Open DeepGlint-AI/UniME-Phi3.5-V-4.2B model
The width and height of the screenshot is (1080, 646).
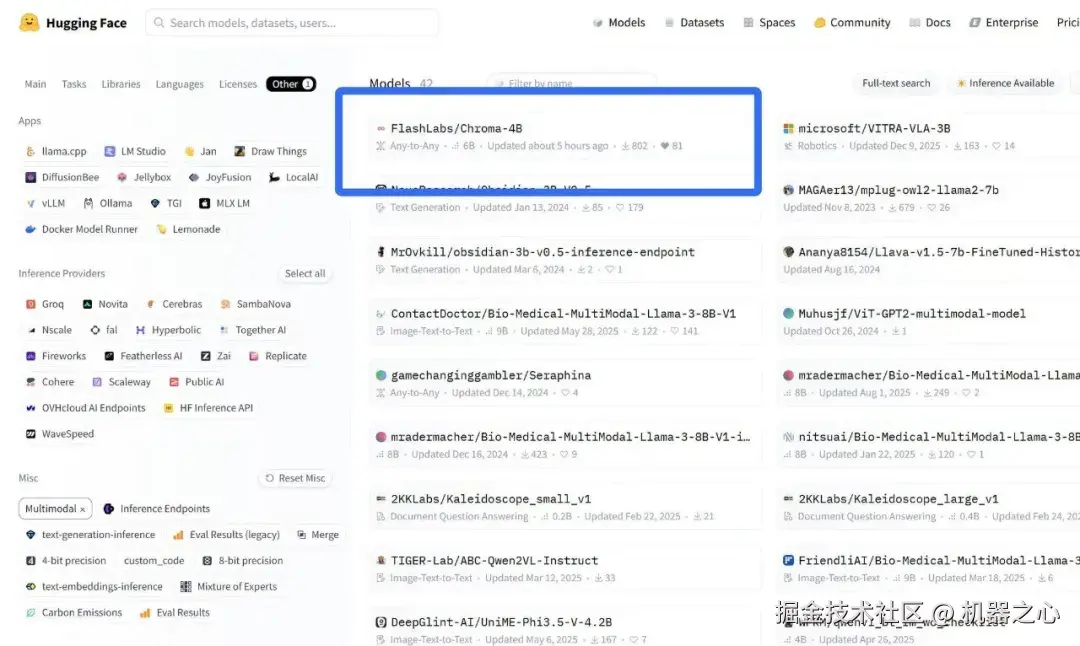pyautogui.click(x=501, y=622)
